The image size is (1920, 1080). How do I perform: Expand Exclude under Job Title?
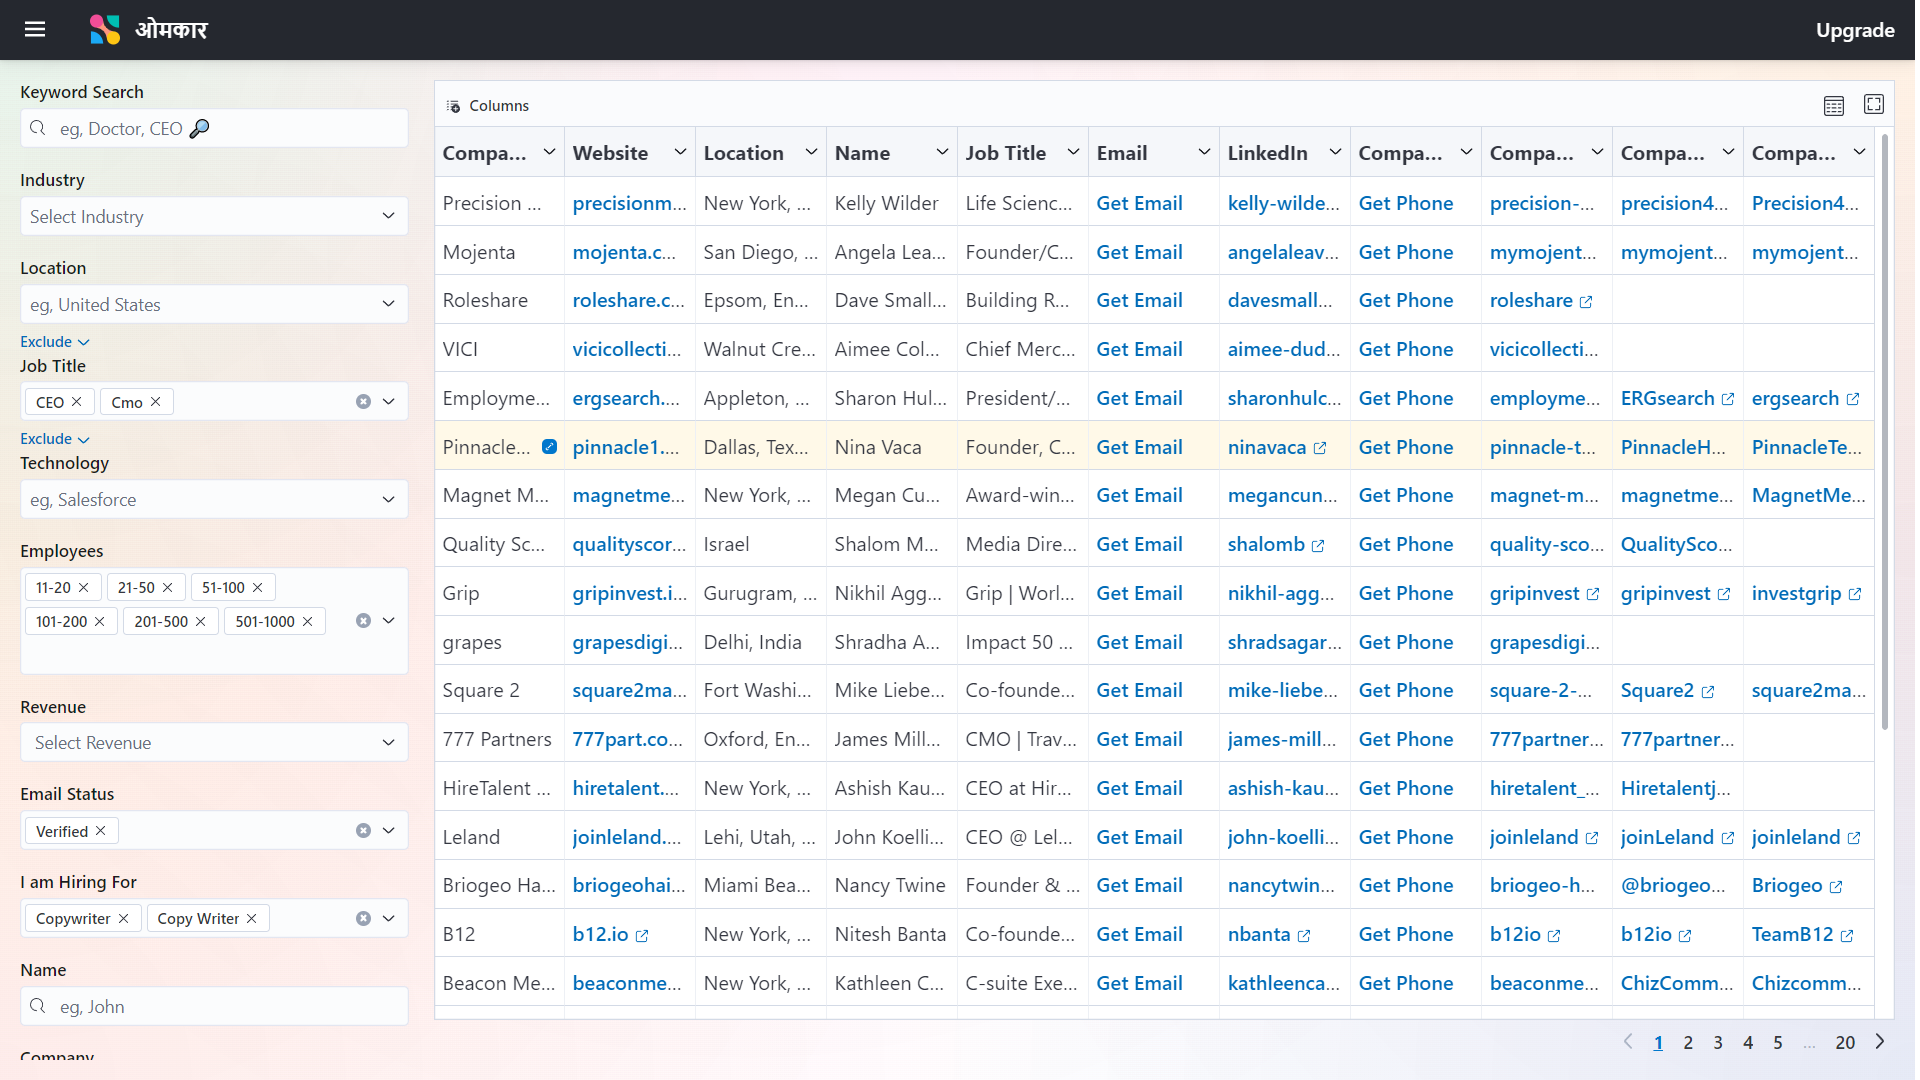(x=55, y=438)
